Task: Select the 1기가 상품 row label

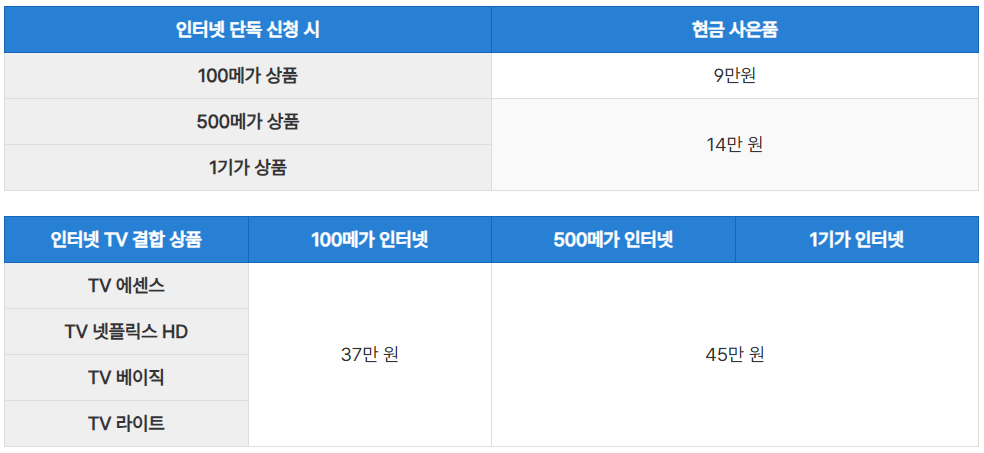Action: [x=248, y=168]
